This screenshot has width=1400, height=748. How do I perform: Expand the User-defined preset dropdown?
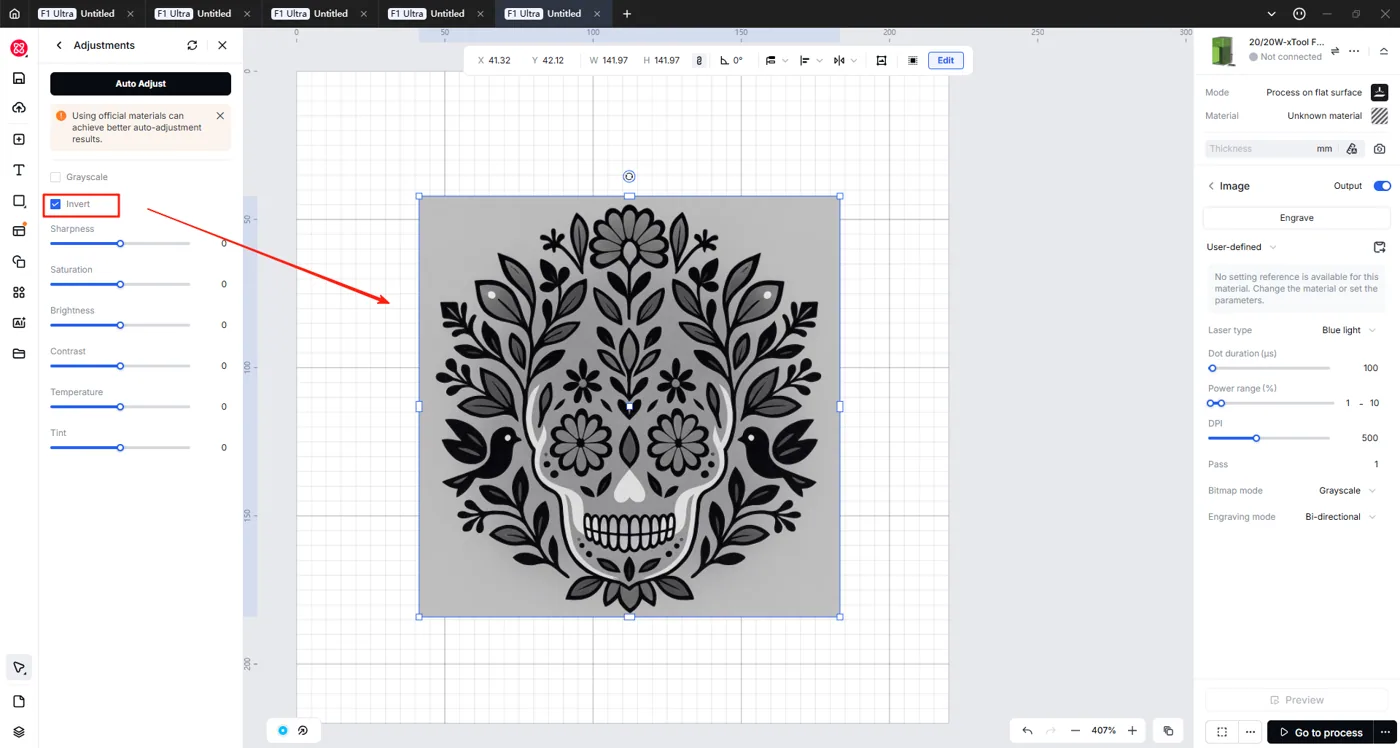1241,247
